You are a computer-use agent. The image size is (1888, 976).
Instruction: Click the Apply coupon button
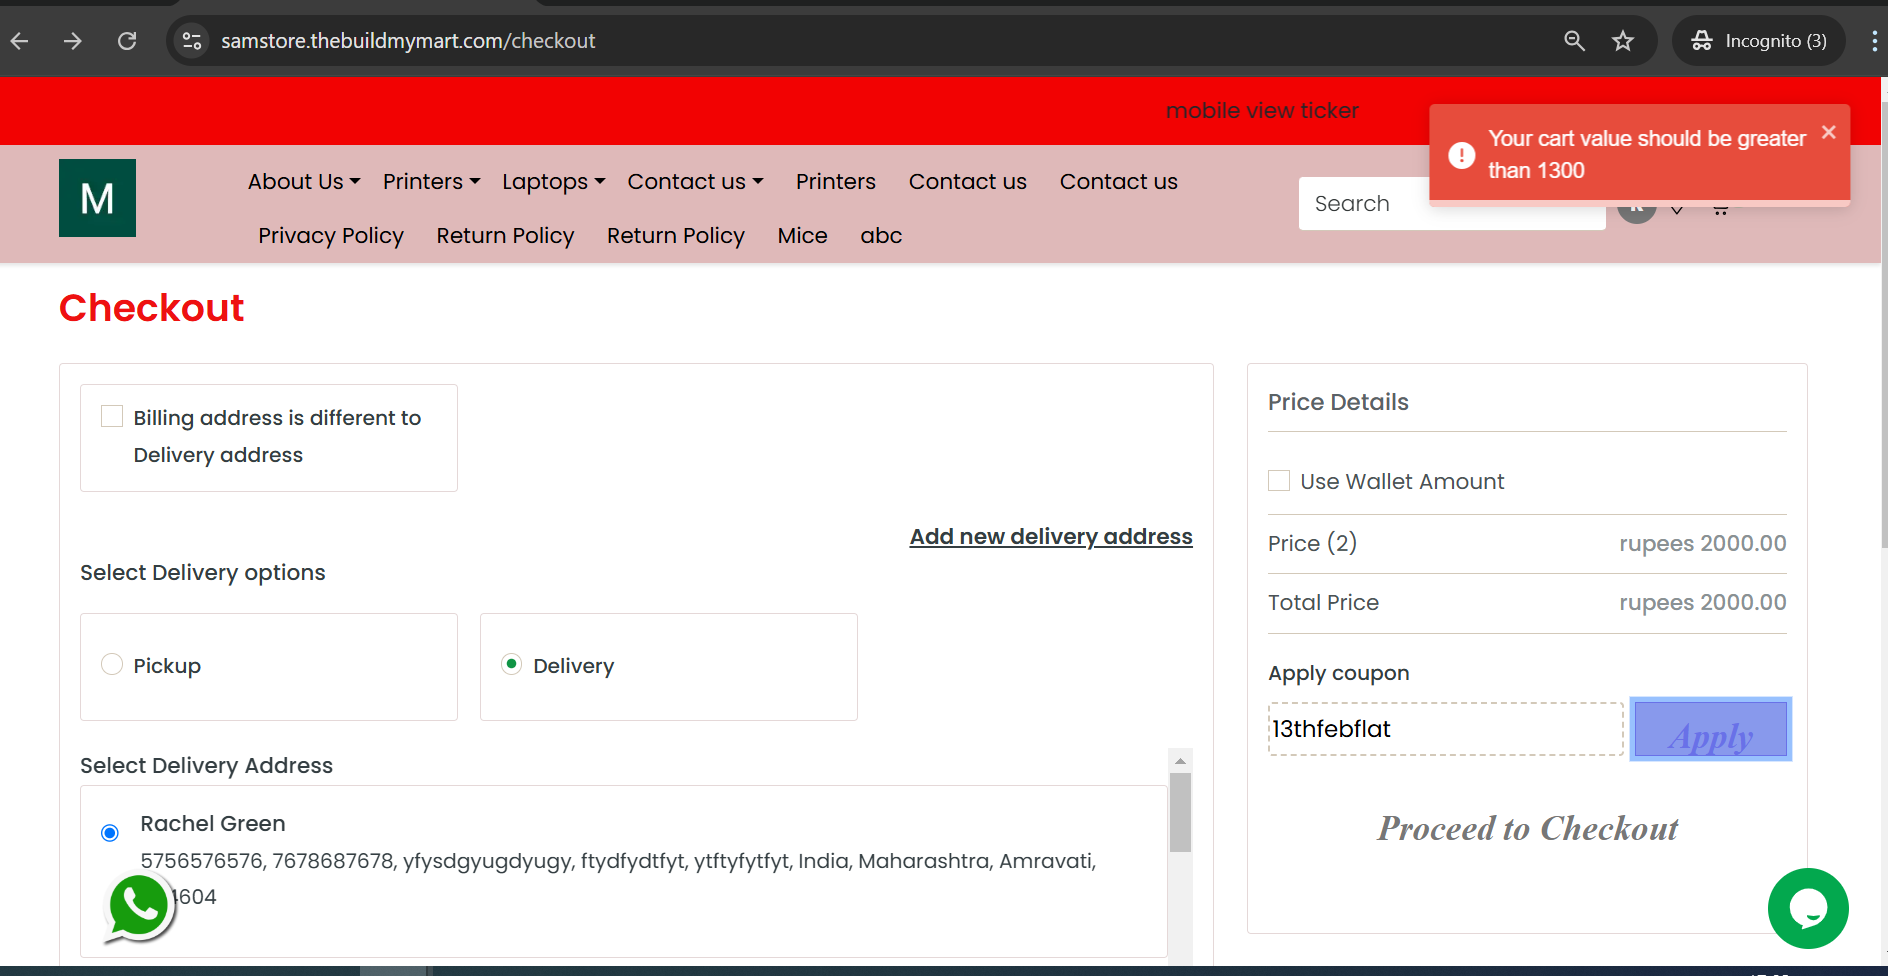(1710, 729)
